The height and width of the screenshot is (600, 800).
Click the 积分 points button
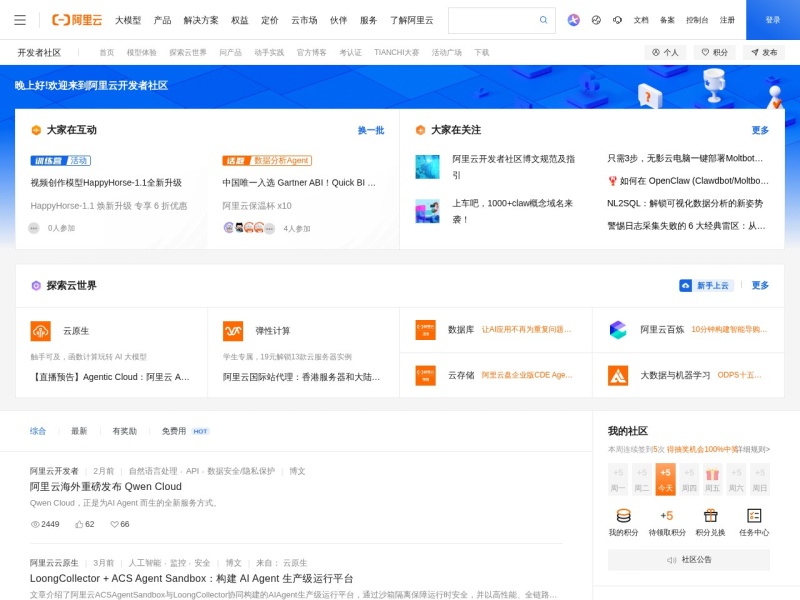pos(714,52)
